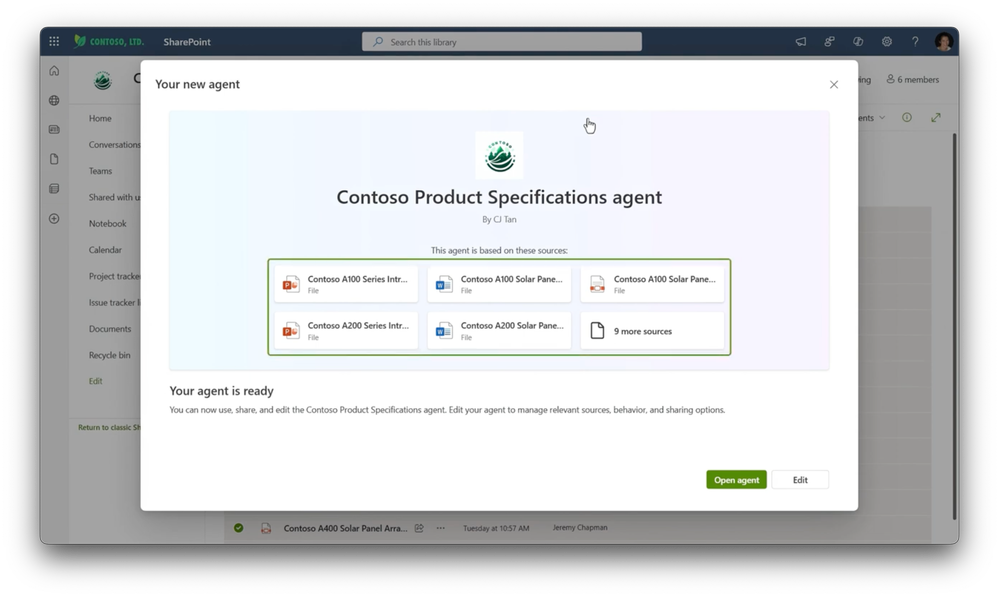This screenshot has height=597, width=999.
Task: Open the Copilot icon in header
Action: 858,42
